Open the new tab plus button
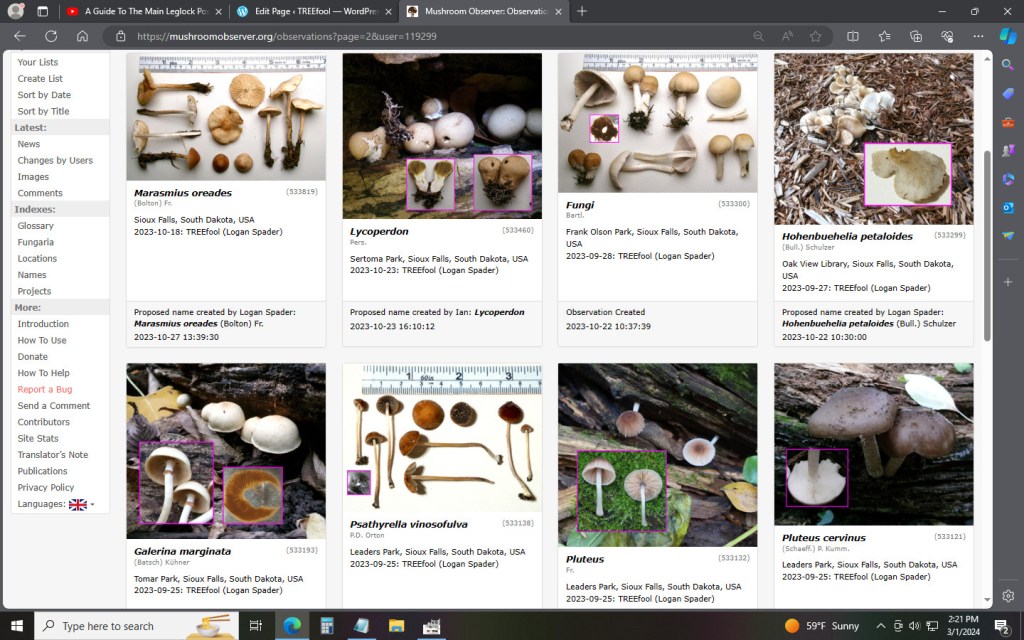Screen dimensions: 1024x640 583,11
